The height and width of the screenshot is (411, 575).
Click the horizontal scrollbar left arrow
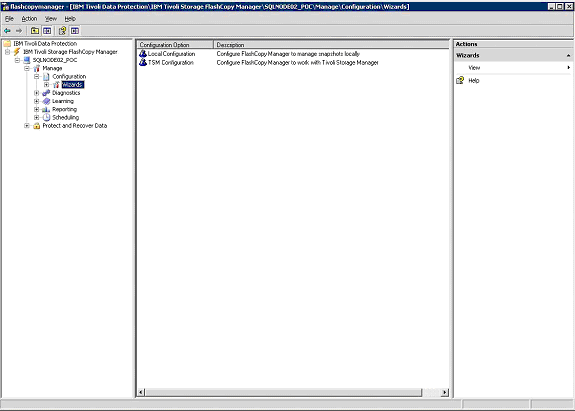[x=141, y=392]
